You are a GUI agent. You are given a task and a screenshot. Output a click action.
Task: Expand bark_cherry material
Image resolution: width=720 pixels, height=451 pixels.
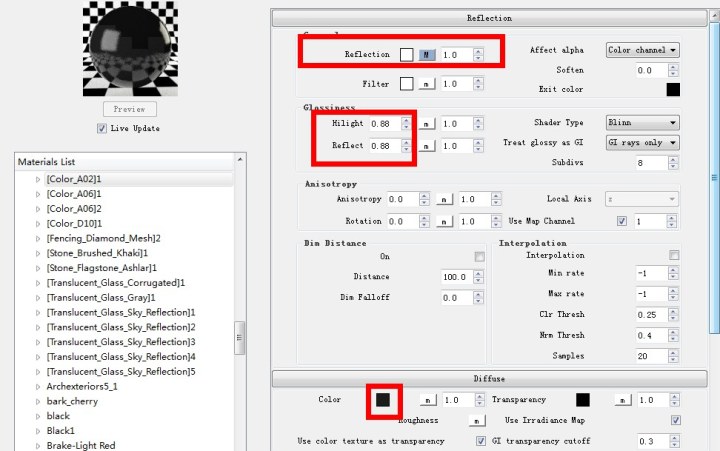pyautogui.click(x=38, y=402)
